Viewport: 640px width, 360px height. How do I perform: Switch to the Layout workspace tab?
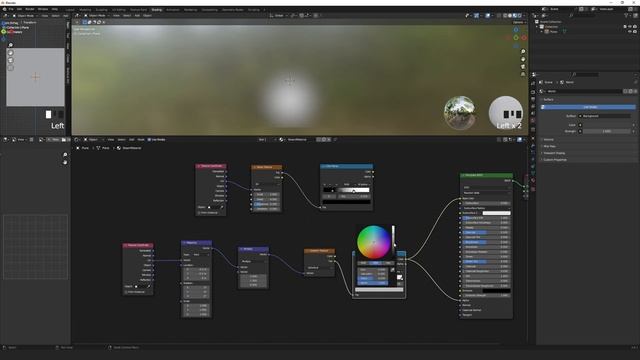tap(70, 9)
